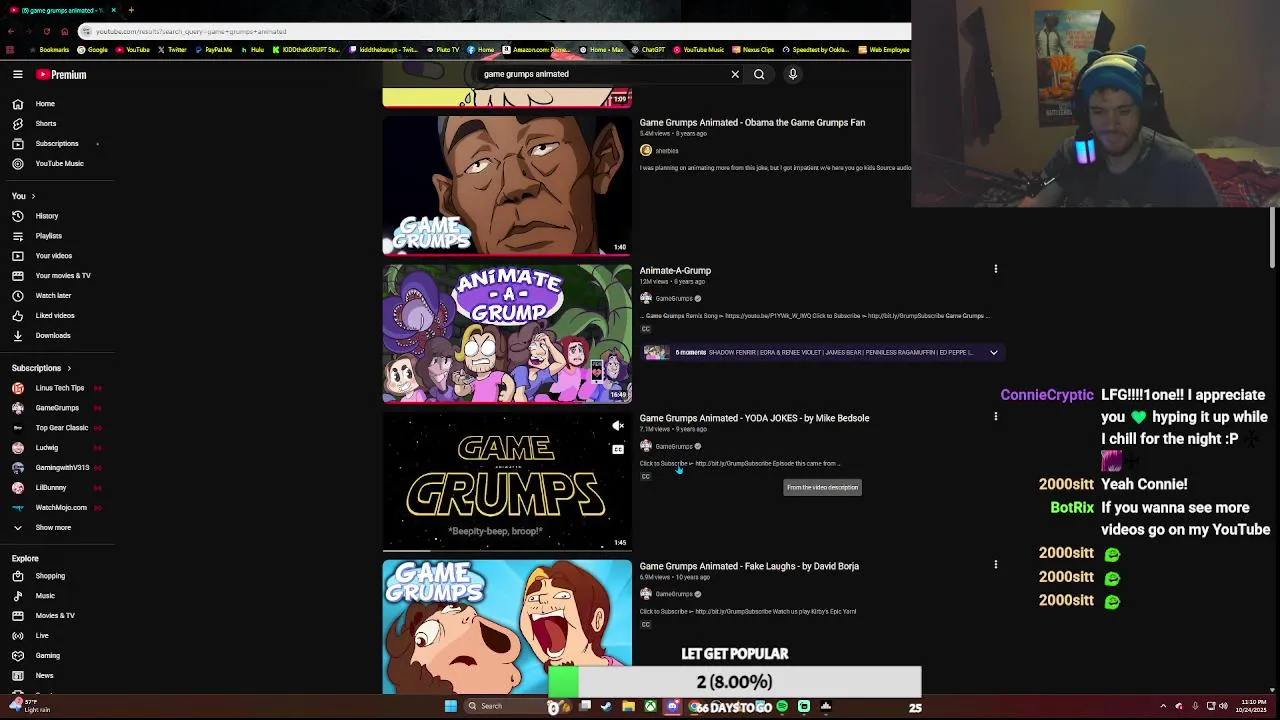
Task: Open 'Watch later' list
Action: 53,296
